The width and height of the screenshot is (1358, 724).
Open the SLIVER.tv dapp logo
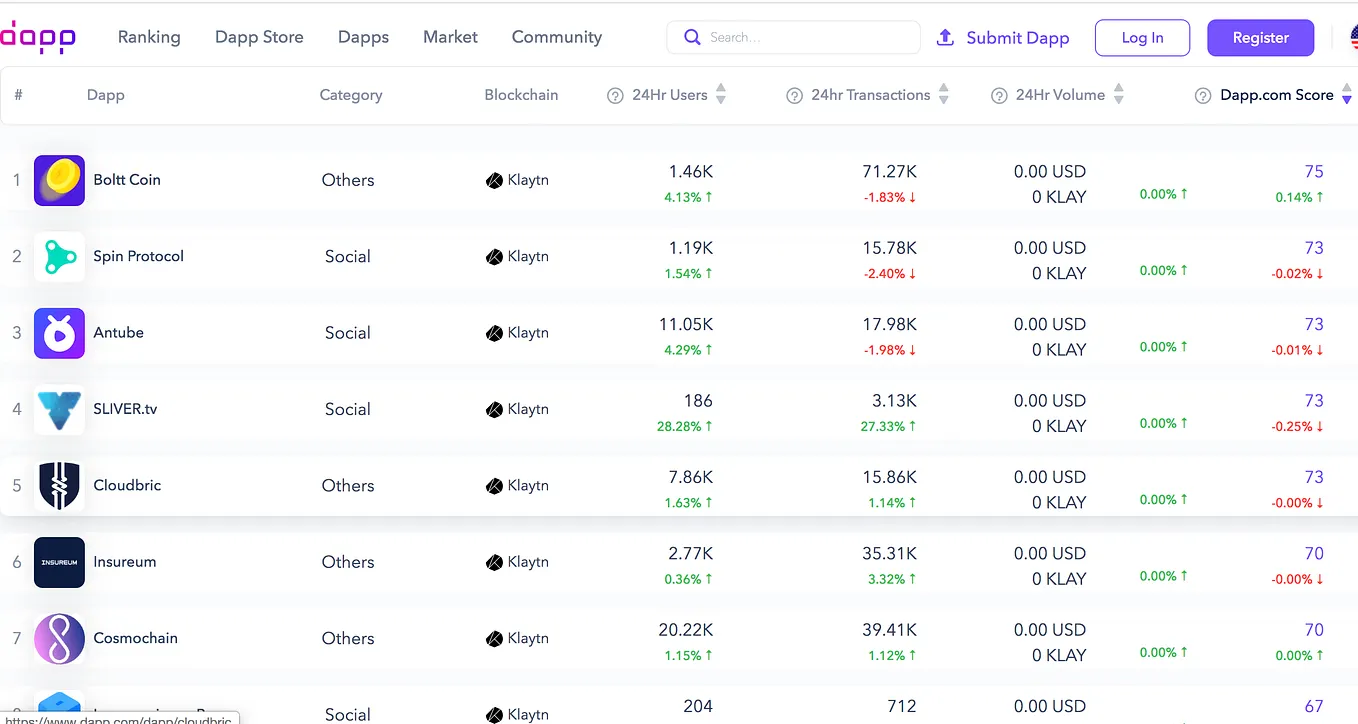[x=59, y=409]
